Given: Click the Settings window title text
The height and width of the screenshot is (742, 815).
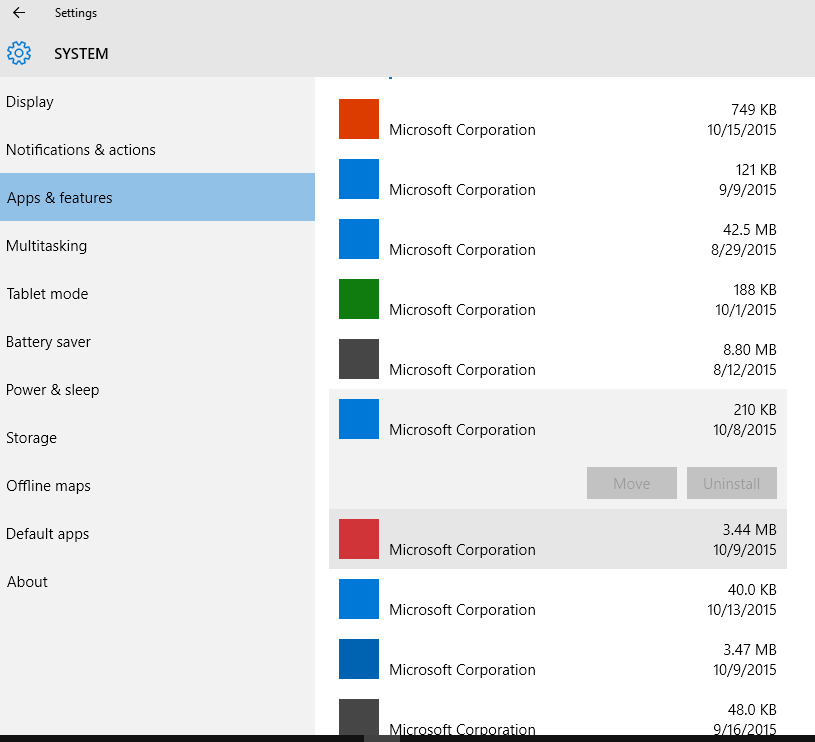Looking at the screenshot, I should [x=76, y=13].
